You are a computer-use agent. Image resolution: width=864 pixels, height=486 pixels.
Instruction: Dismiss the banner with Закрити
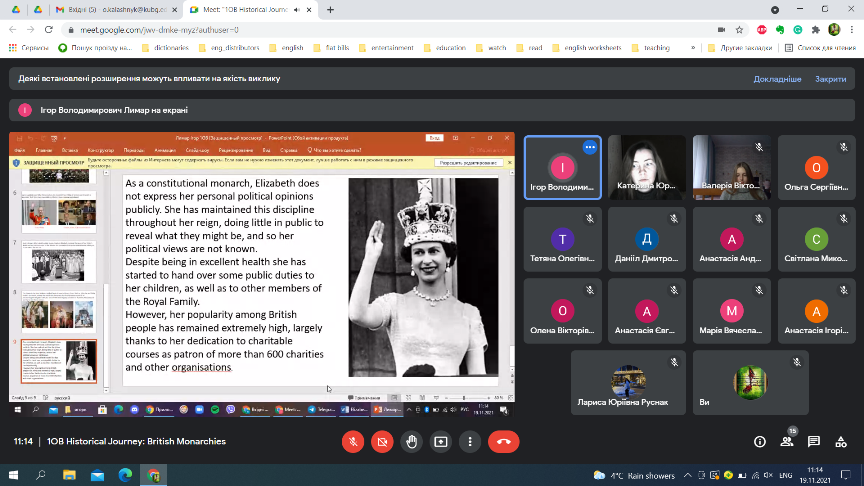pos(830,79)
